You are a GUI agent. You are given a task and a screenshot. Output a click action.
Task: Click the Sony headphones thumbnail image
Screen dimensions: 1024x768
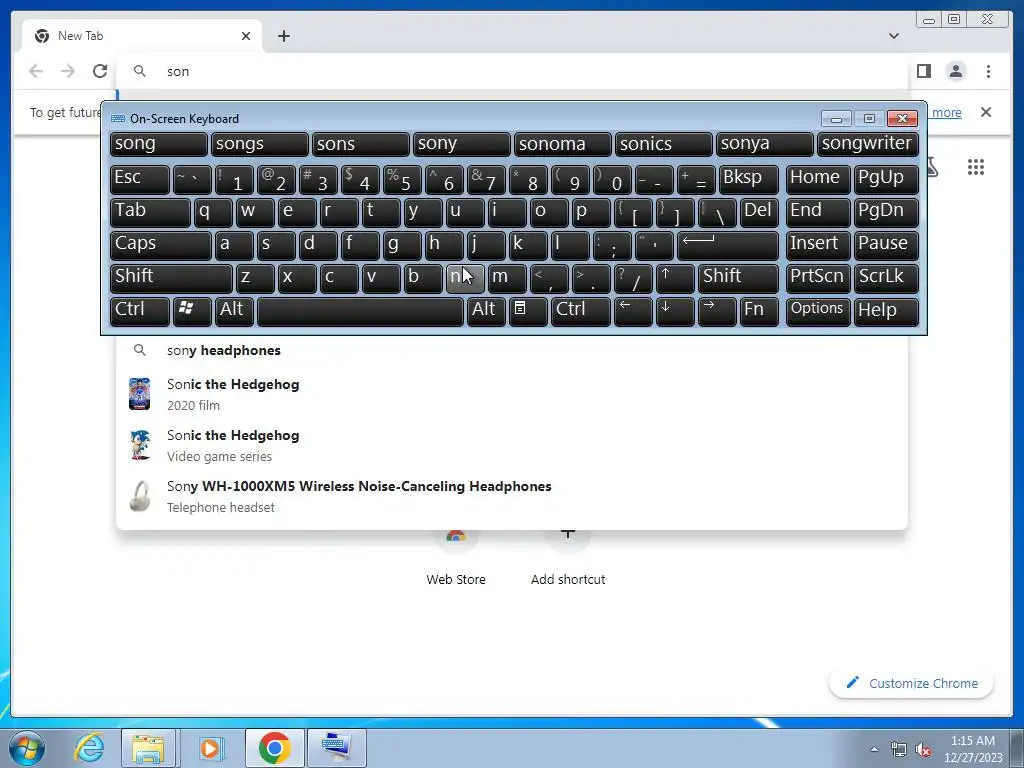pyautogui.click(x=140, y=496)
